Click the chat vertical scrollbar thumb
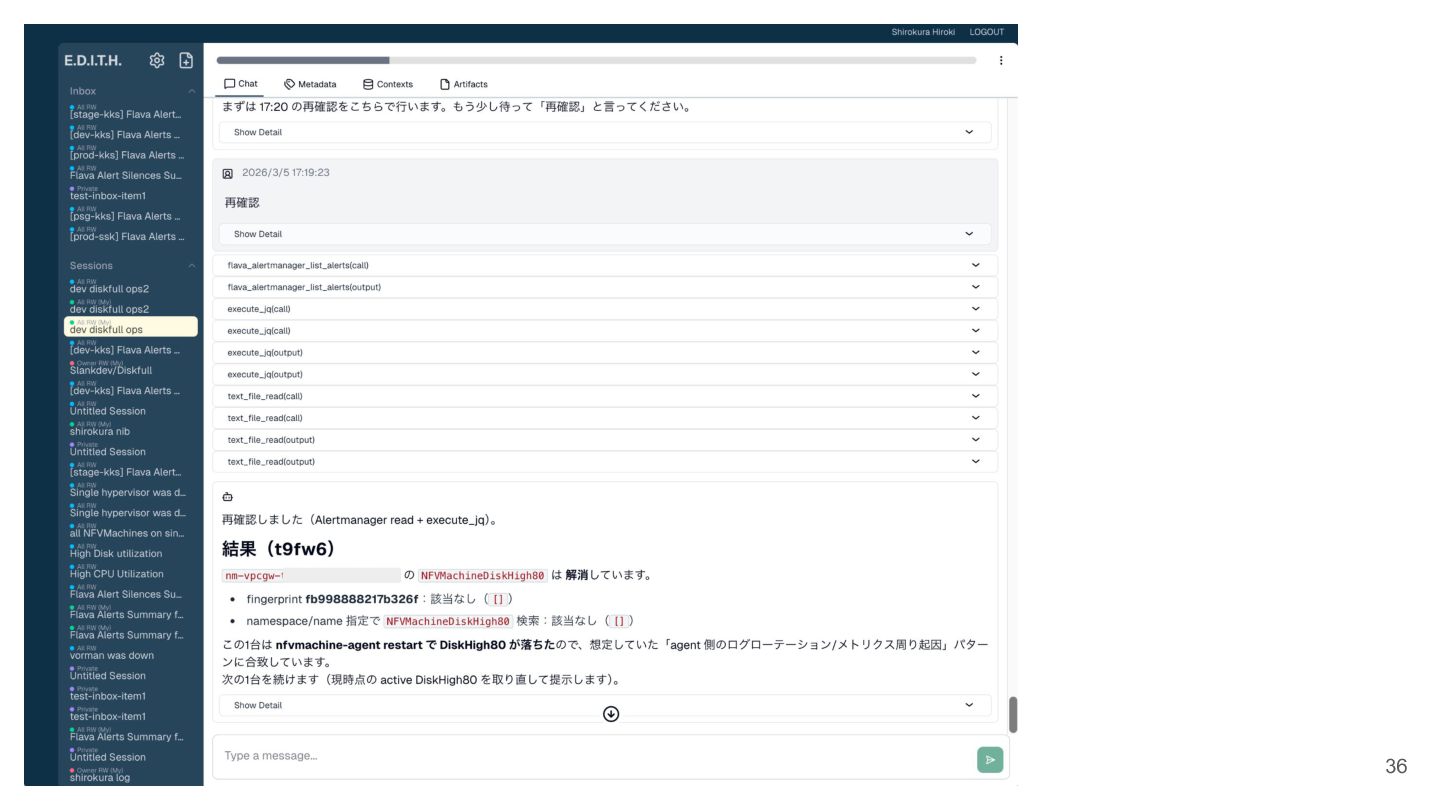 tap(1013, 714)
